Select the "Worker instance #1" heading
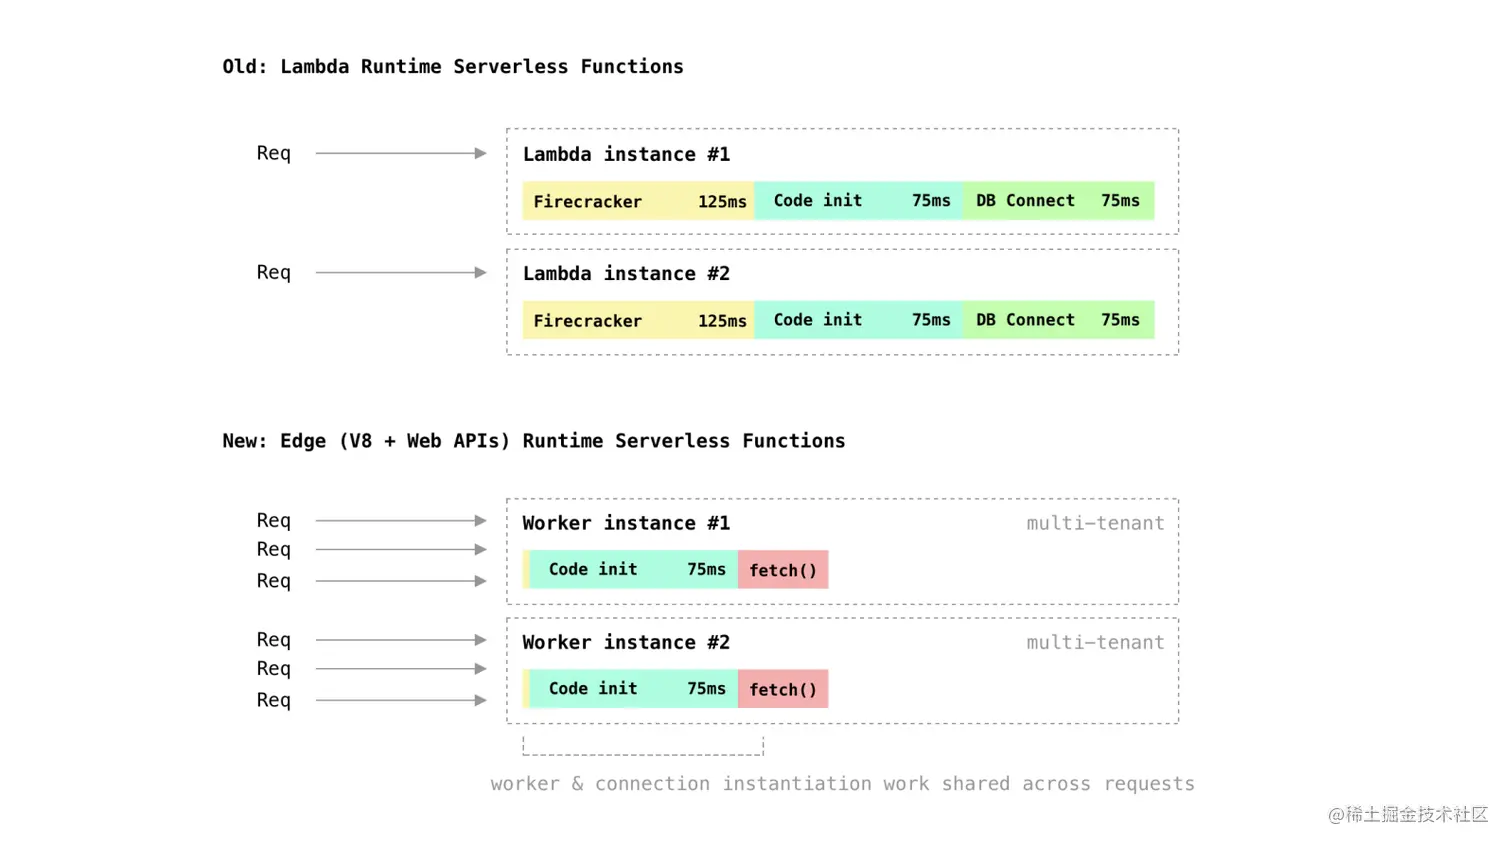The height and width of the screenshot is (848, 1512). [x=626, y=523]
